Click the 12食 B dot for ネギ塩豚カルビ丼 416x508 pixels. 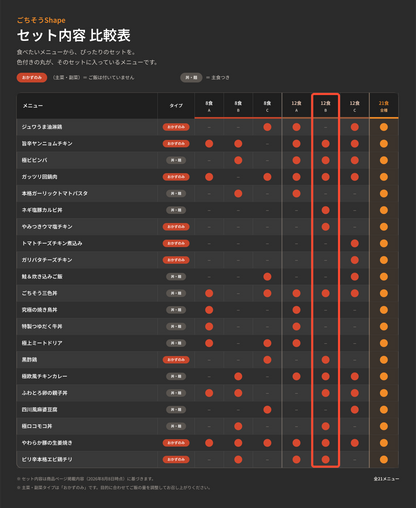[x=326, y=210]
